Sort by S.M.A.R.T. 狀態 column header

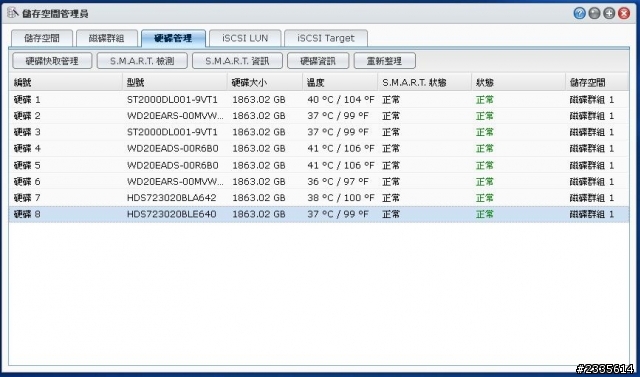(424, 83)
